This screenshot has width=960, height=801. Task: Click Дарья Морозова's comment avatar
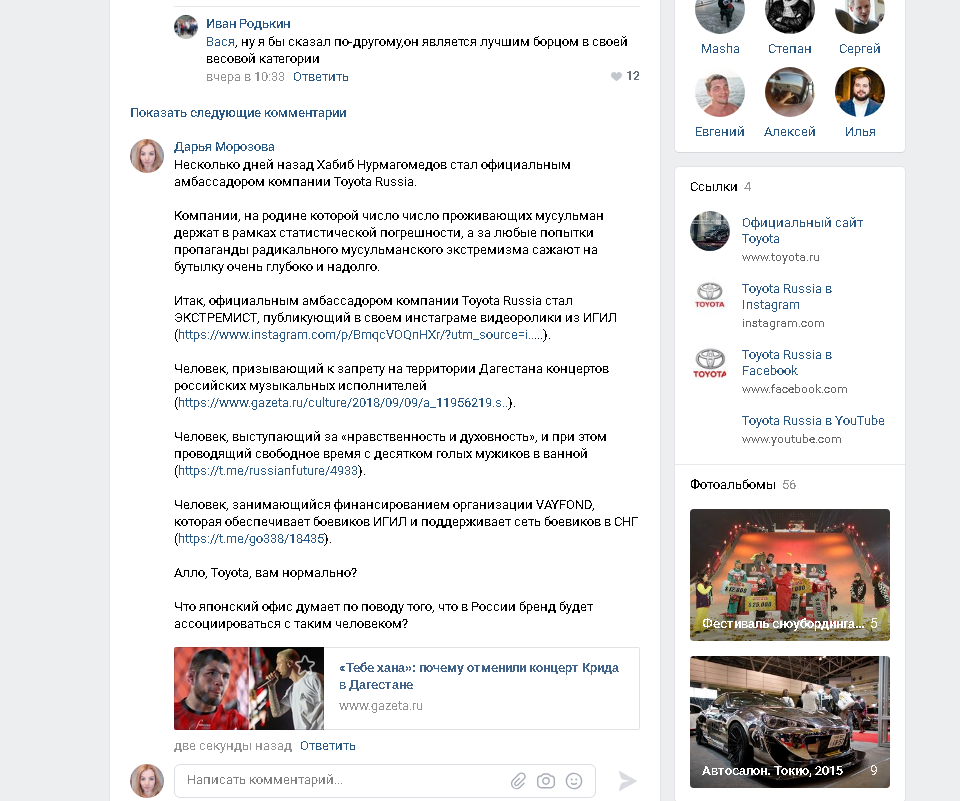147,156
